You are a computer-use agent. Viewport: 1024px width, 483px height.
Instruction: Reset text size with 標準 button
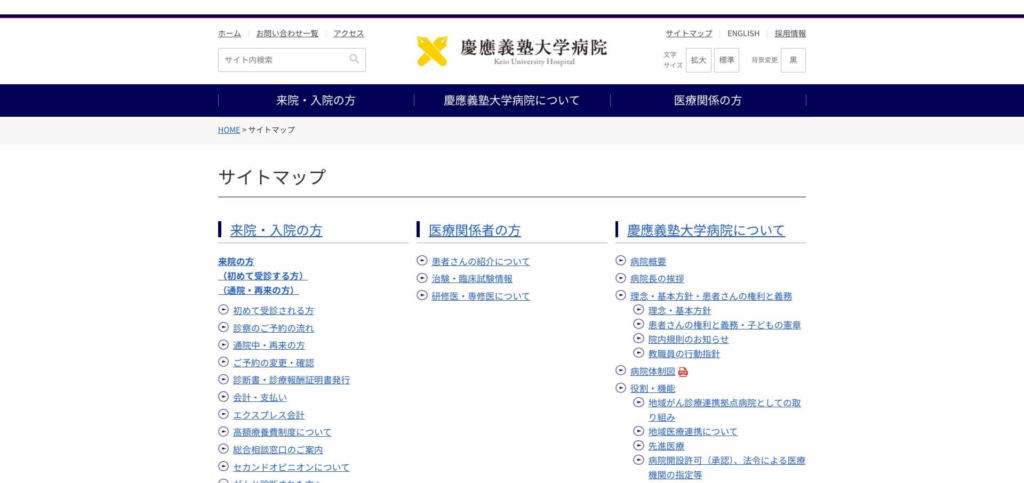pyautogui.click(x=726, y=60)
